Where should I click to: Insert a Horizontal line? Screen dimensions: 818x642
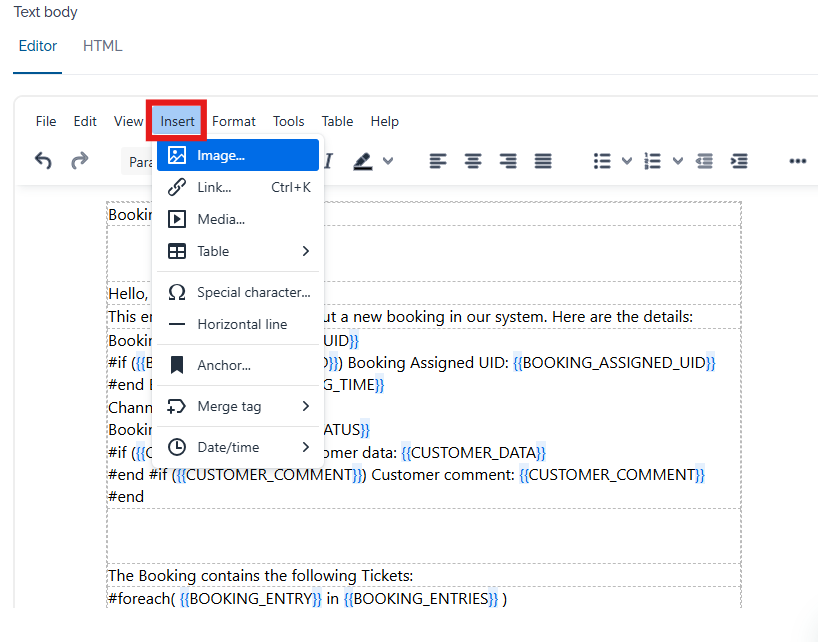(x=238, y=324)
